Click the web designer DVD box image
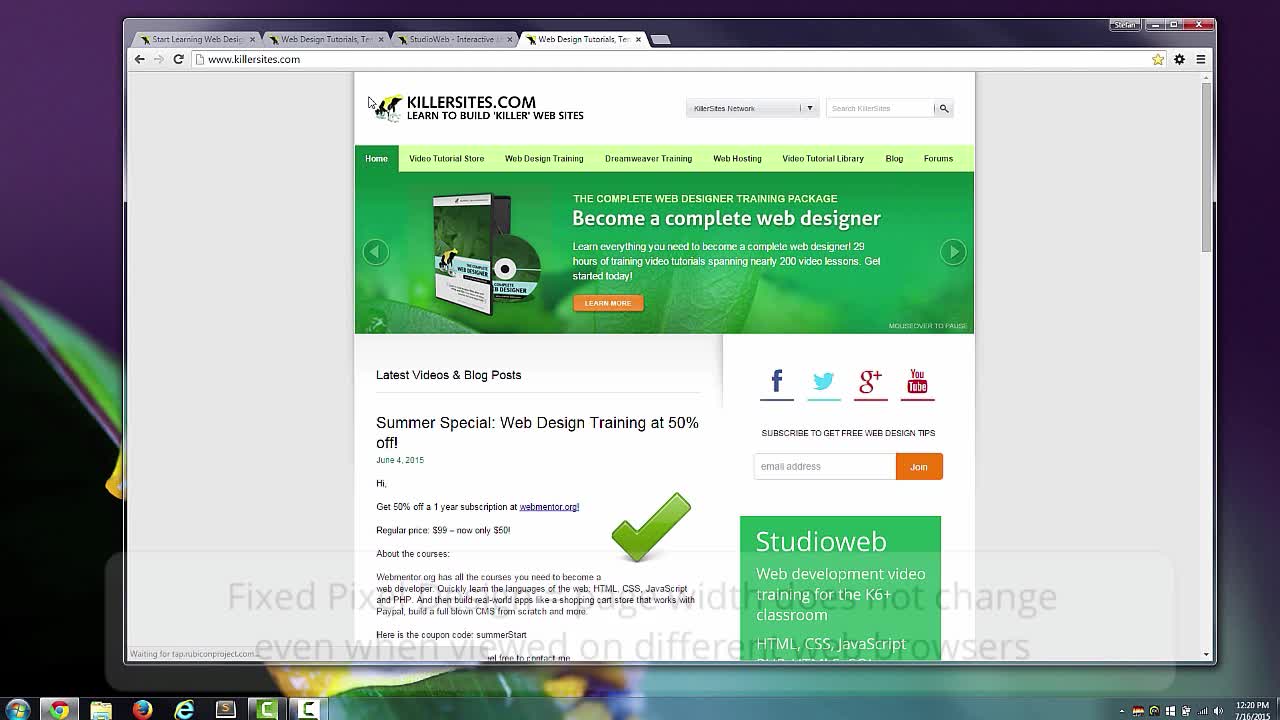 486,254
